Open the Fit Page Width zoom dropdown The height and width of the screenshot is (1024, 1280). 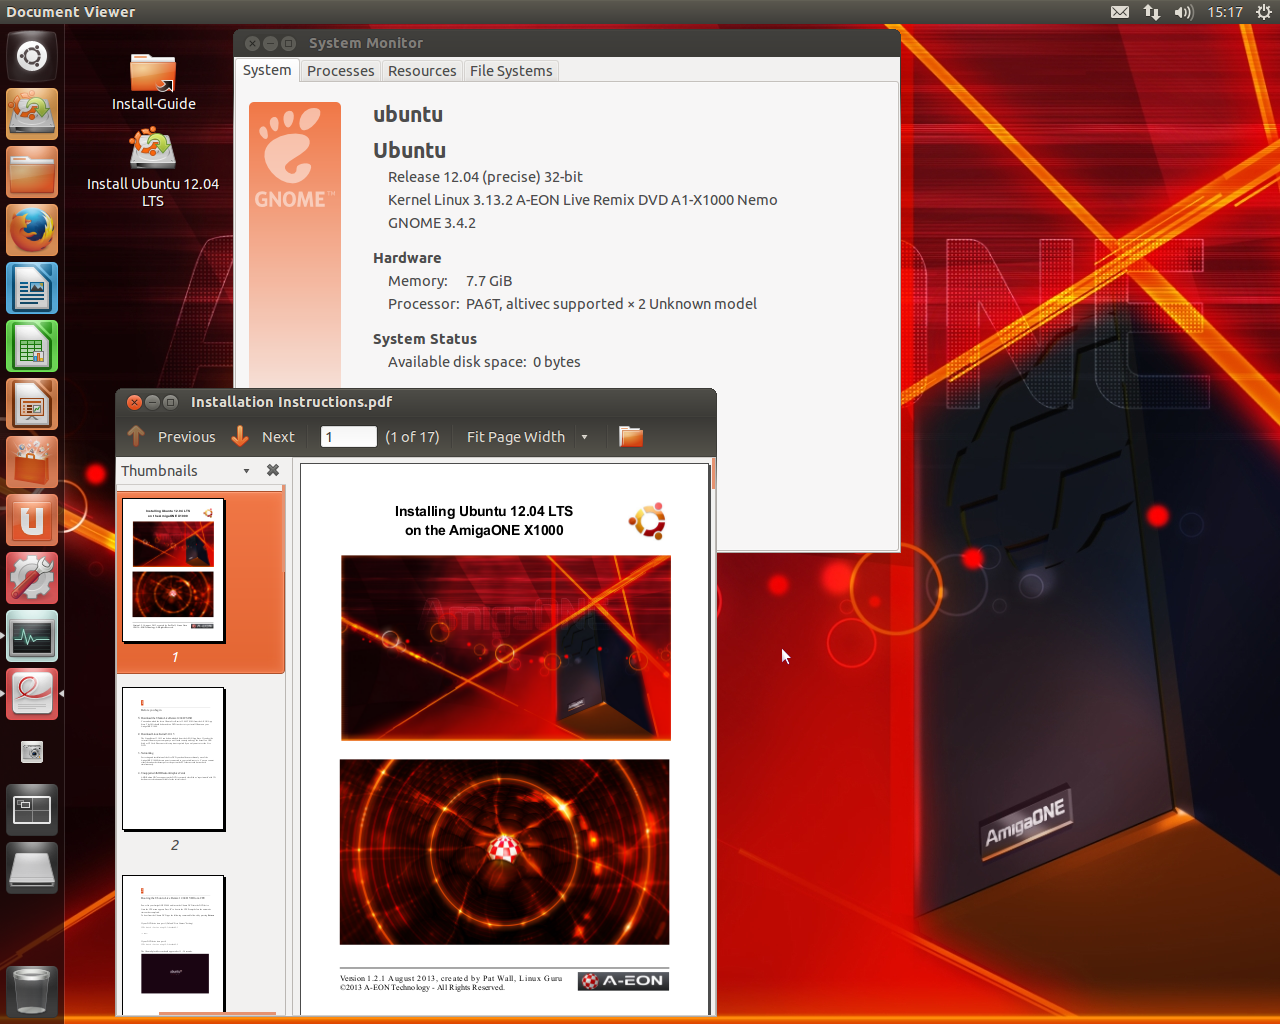pos(584,437)
